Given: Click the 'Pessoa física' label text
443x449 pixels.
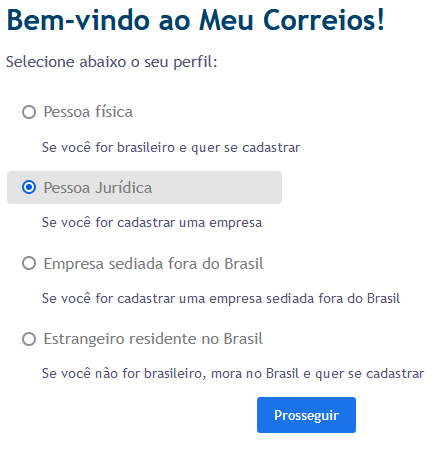Looking at the screenshot, I should 88,112.
